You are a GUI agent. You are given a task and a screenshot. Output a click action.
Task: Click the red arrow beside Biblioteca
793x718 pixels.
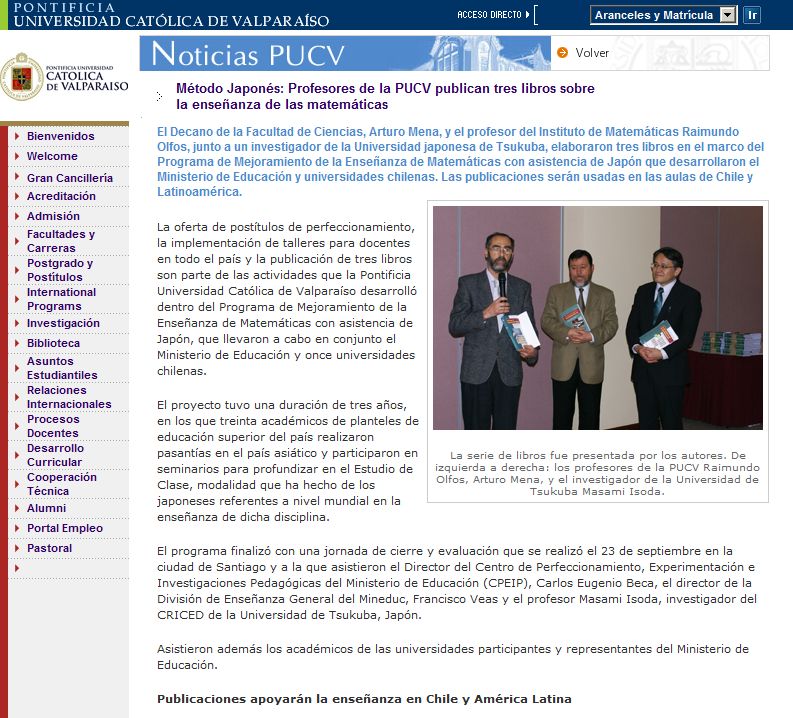click(x=17, y=343)
